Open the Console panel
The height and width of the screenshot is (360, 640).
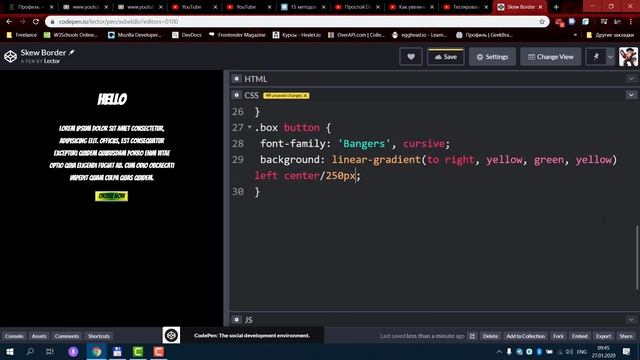point(14,336)
